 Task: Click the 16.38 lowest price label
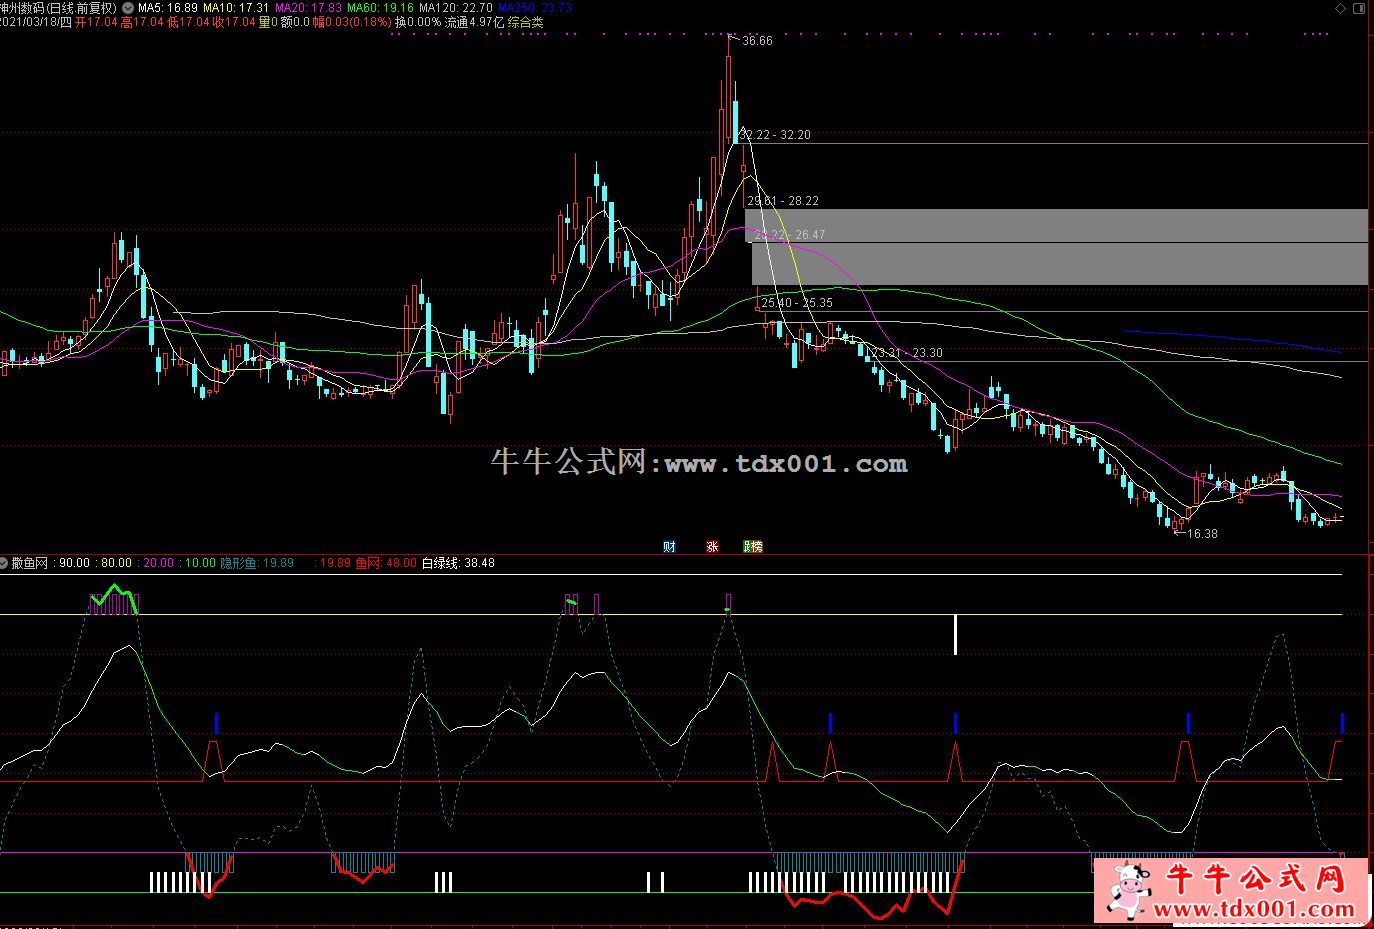pyautogui.click(x=1202, y=534)
